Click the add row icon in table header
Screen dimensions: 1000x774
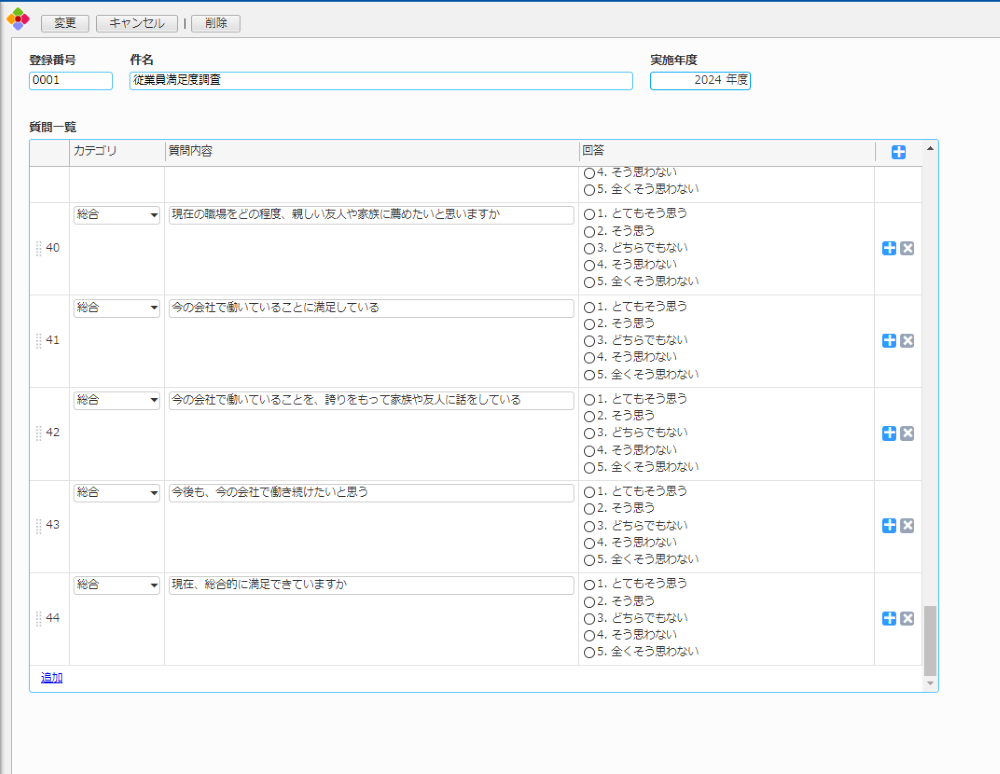(x=898, y=152)
